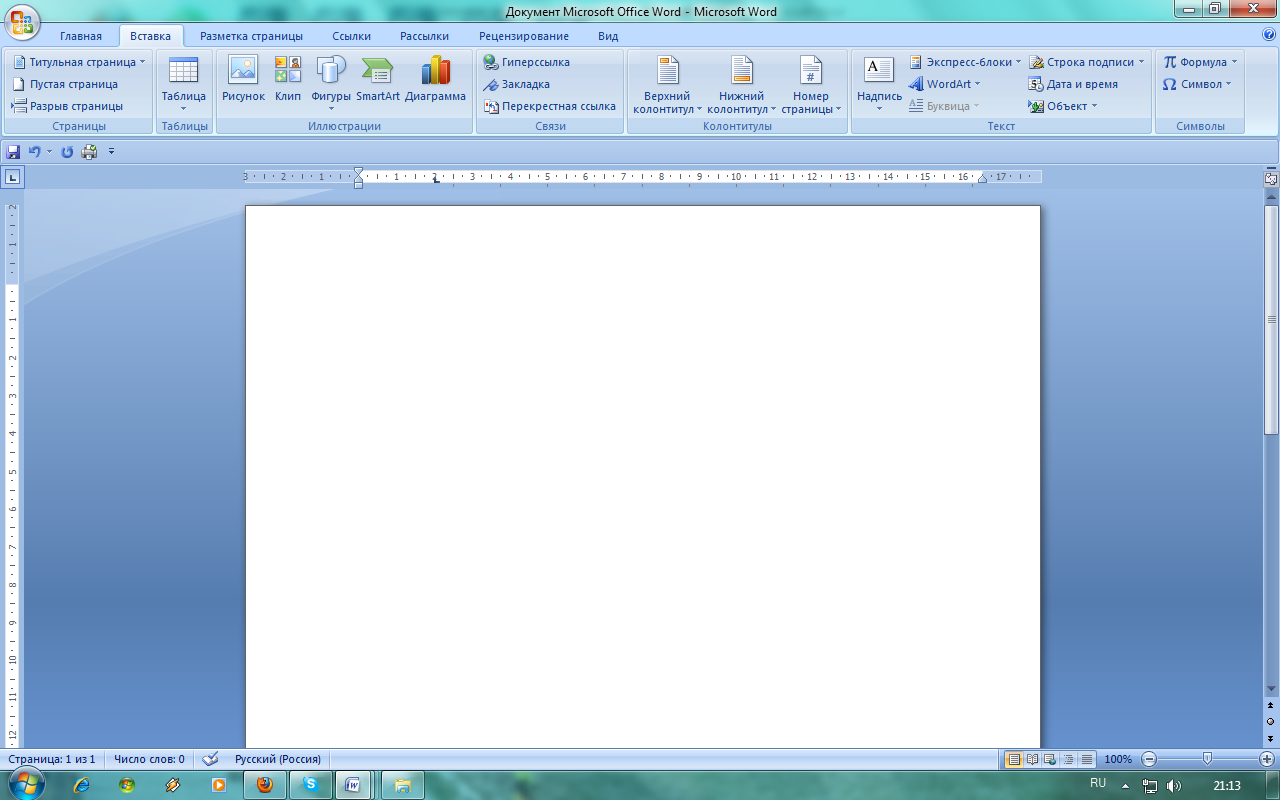Save the document from quick access toolbar
The width and height of the screenshot is (1280, 800).
(x=13, y=152)
